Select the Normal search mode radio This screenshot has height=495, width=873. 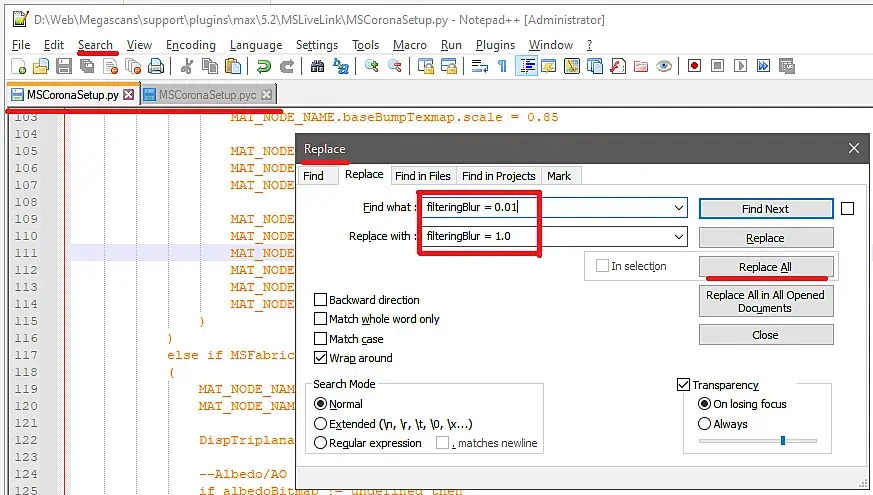pyautogui.click(x=320, y=404)
